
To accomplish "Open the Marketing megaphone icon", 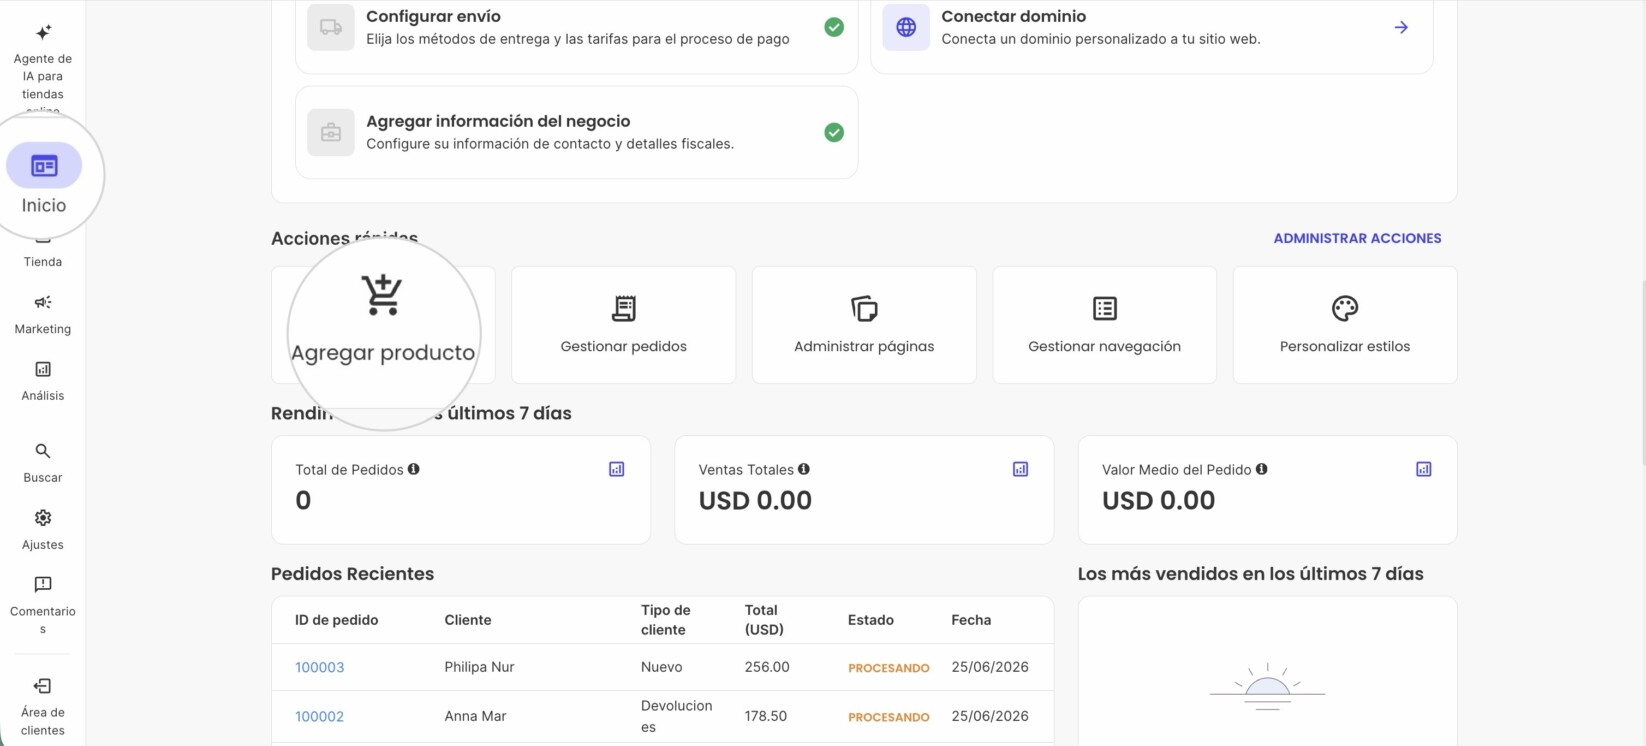I will coord(43,302).
